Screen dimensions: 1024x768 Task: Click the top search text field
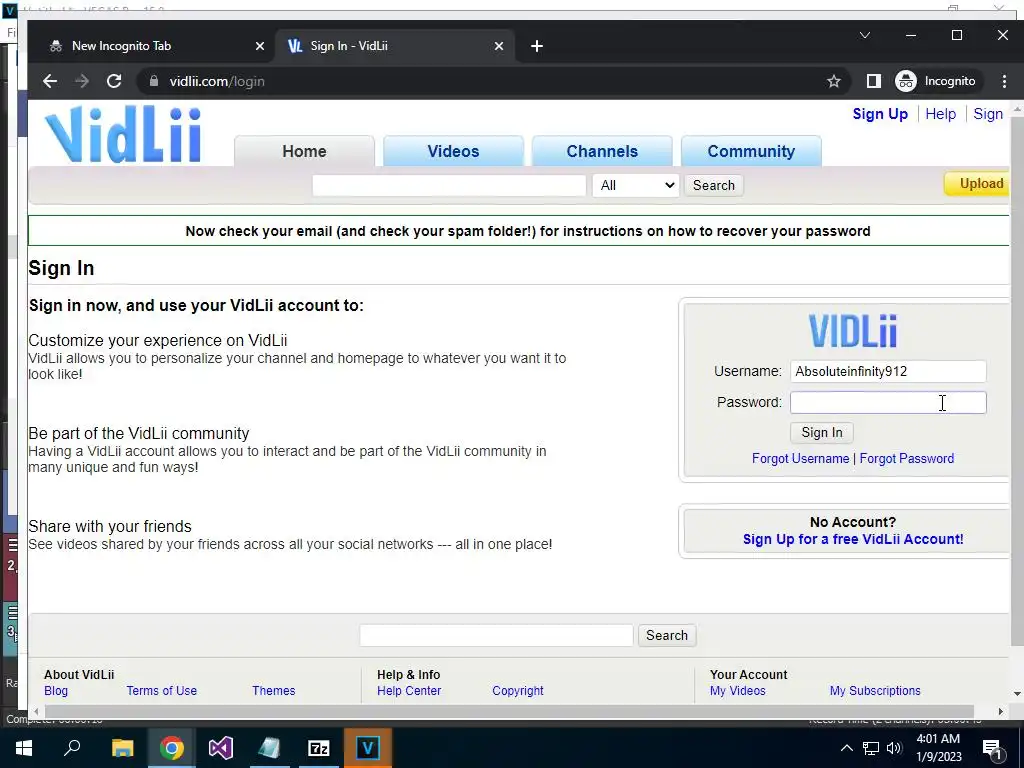pyautogui.click(x=449, y=185)
